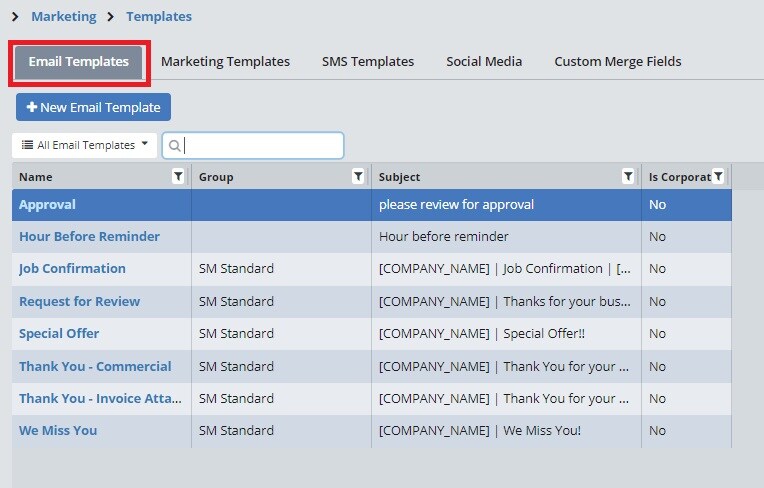Open the Subject column filter icon
Screen dimensions: 764x488
(x=628, y=177)
